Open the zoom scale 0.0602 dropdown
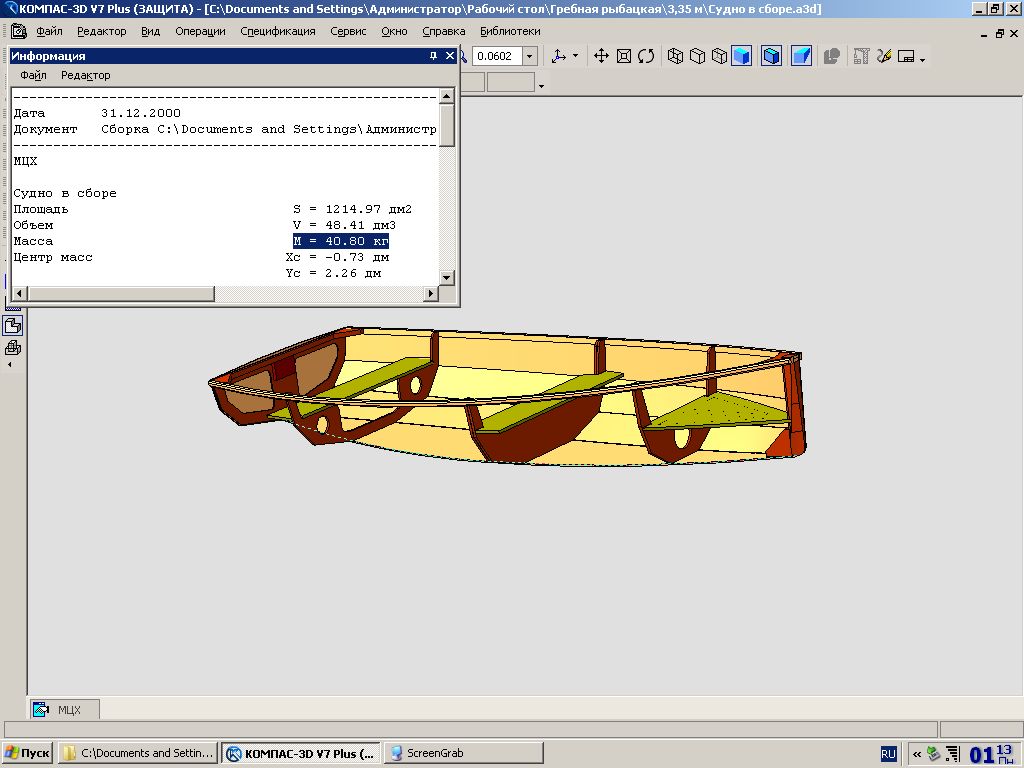 pyautogui.click(x=530, y=57)
